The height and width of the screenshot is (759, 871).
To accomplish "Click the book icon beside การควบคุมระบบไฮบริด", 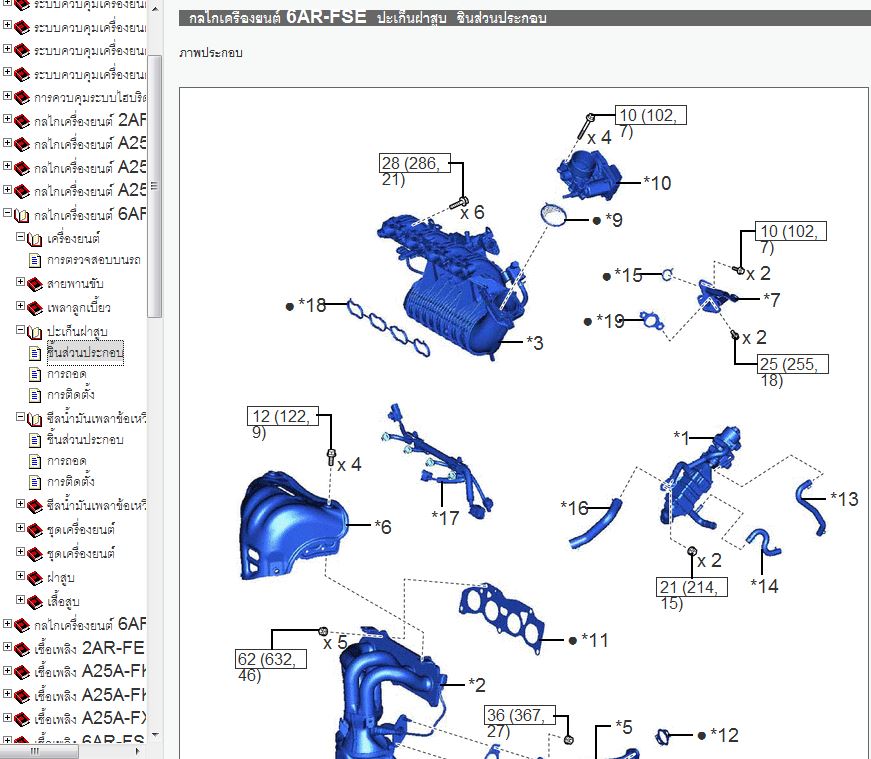I will (x=22, y=97).
